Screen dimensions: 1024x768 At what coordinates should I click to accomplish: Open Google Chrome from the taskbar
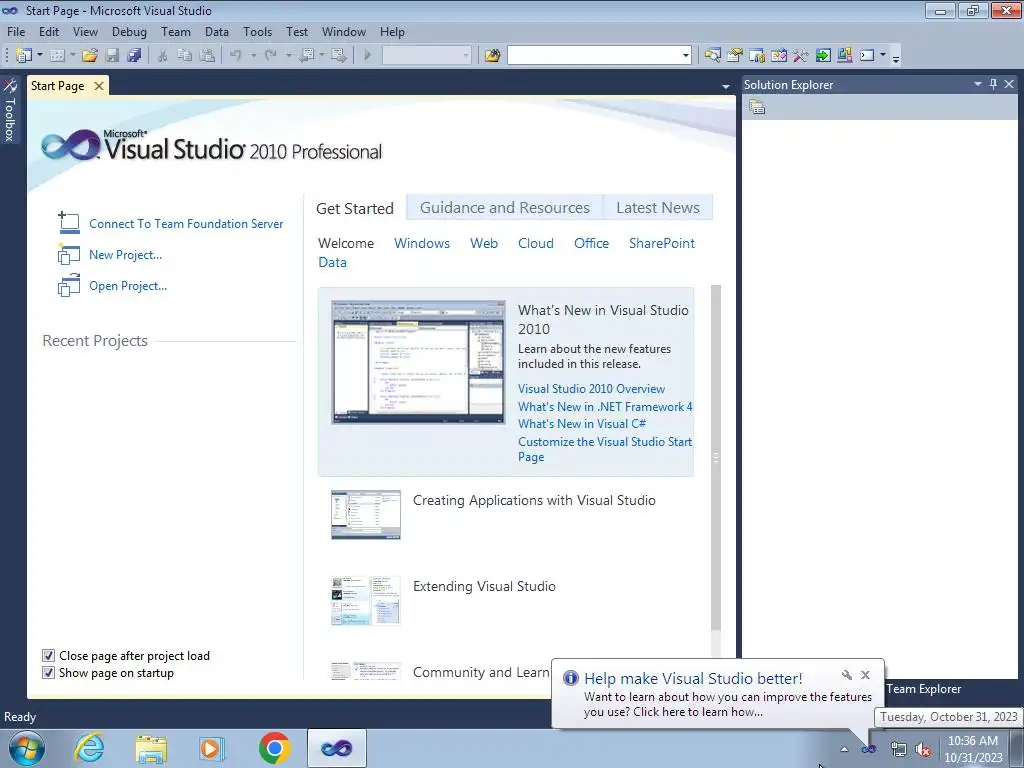pos(274,748)
